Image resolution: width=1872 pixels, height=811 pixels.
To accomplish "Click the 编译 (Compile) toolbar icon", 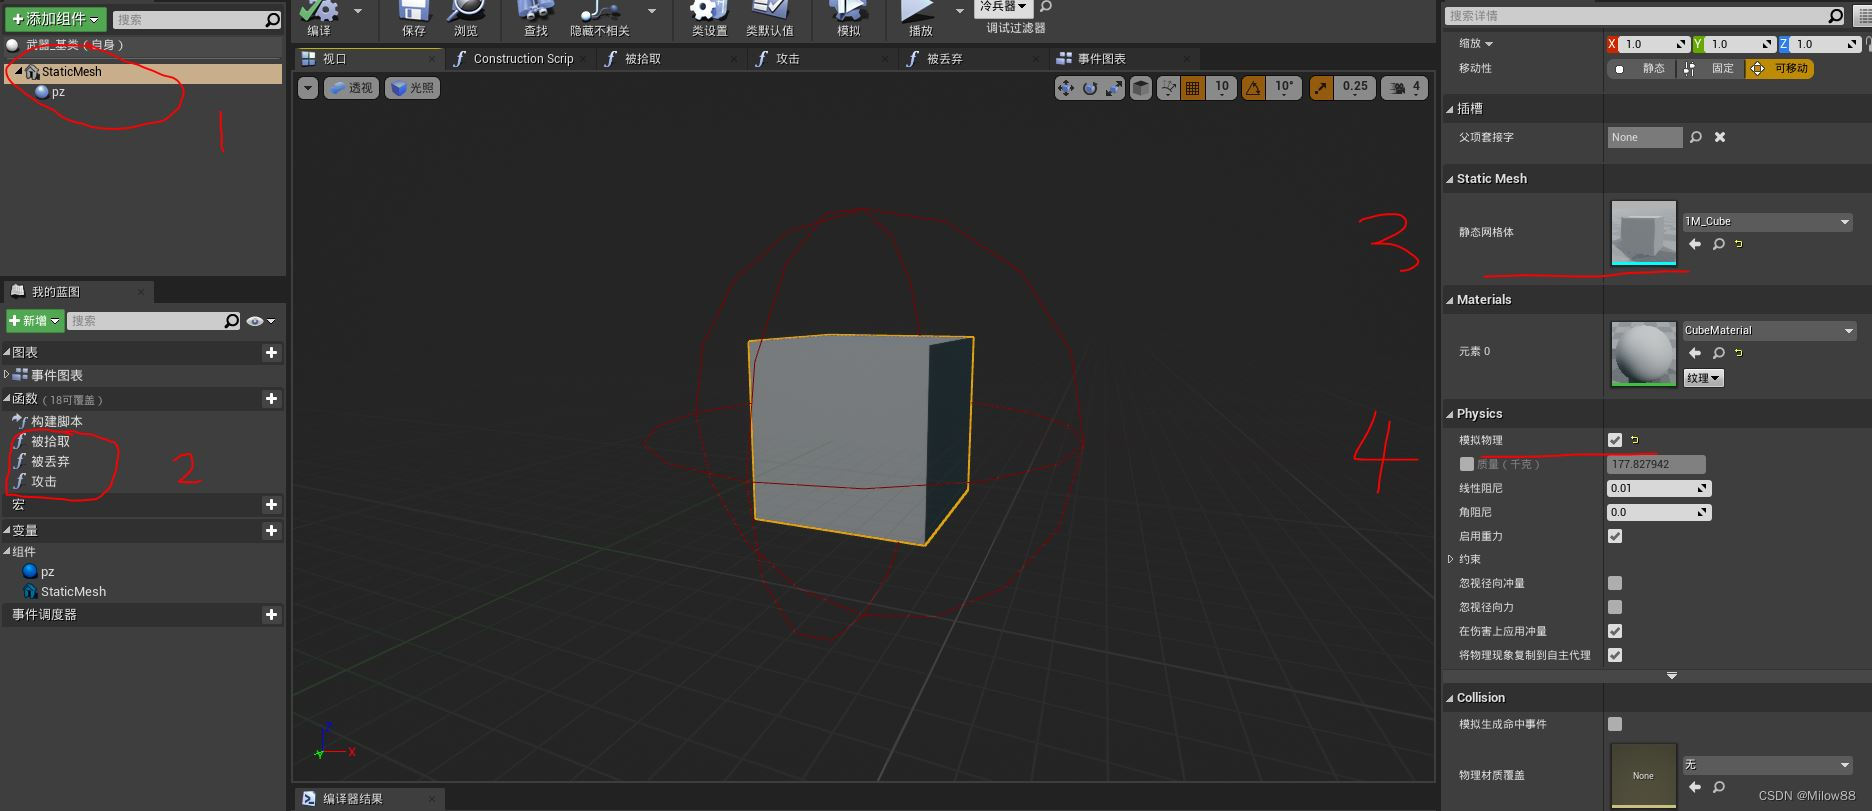I will pyautogui.click(x=319, y=14).
